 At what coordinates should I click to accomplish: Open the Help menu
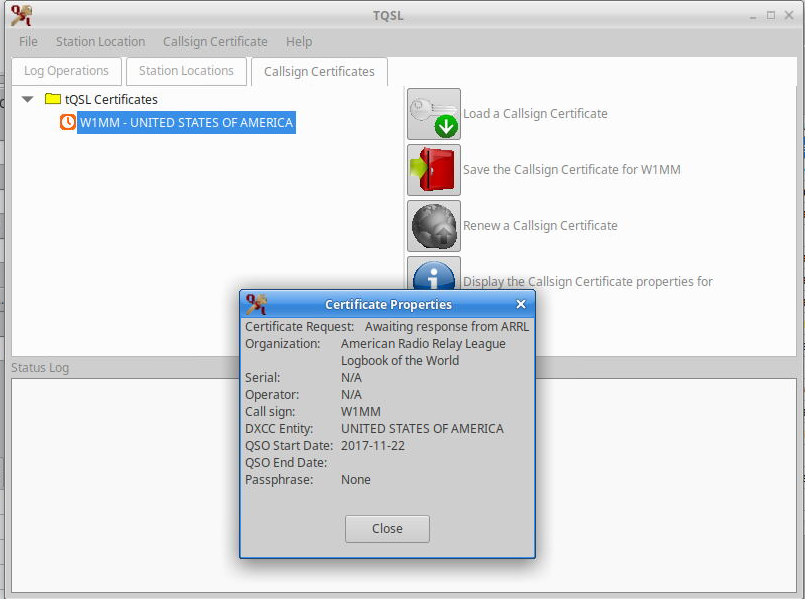(299, 42)
